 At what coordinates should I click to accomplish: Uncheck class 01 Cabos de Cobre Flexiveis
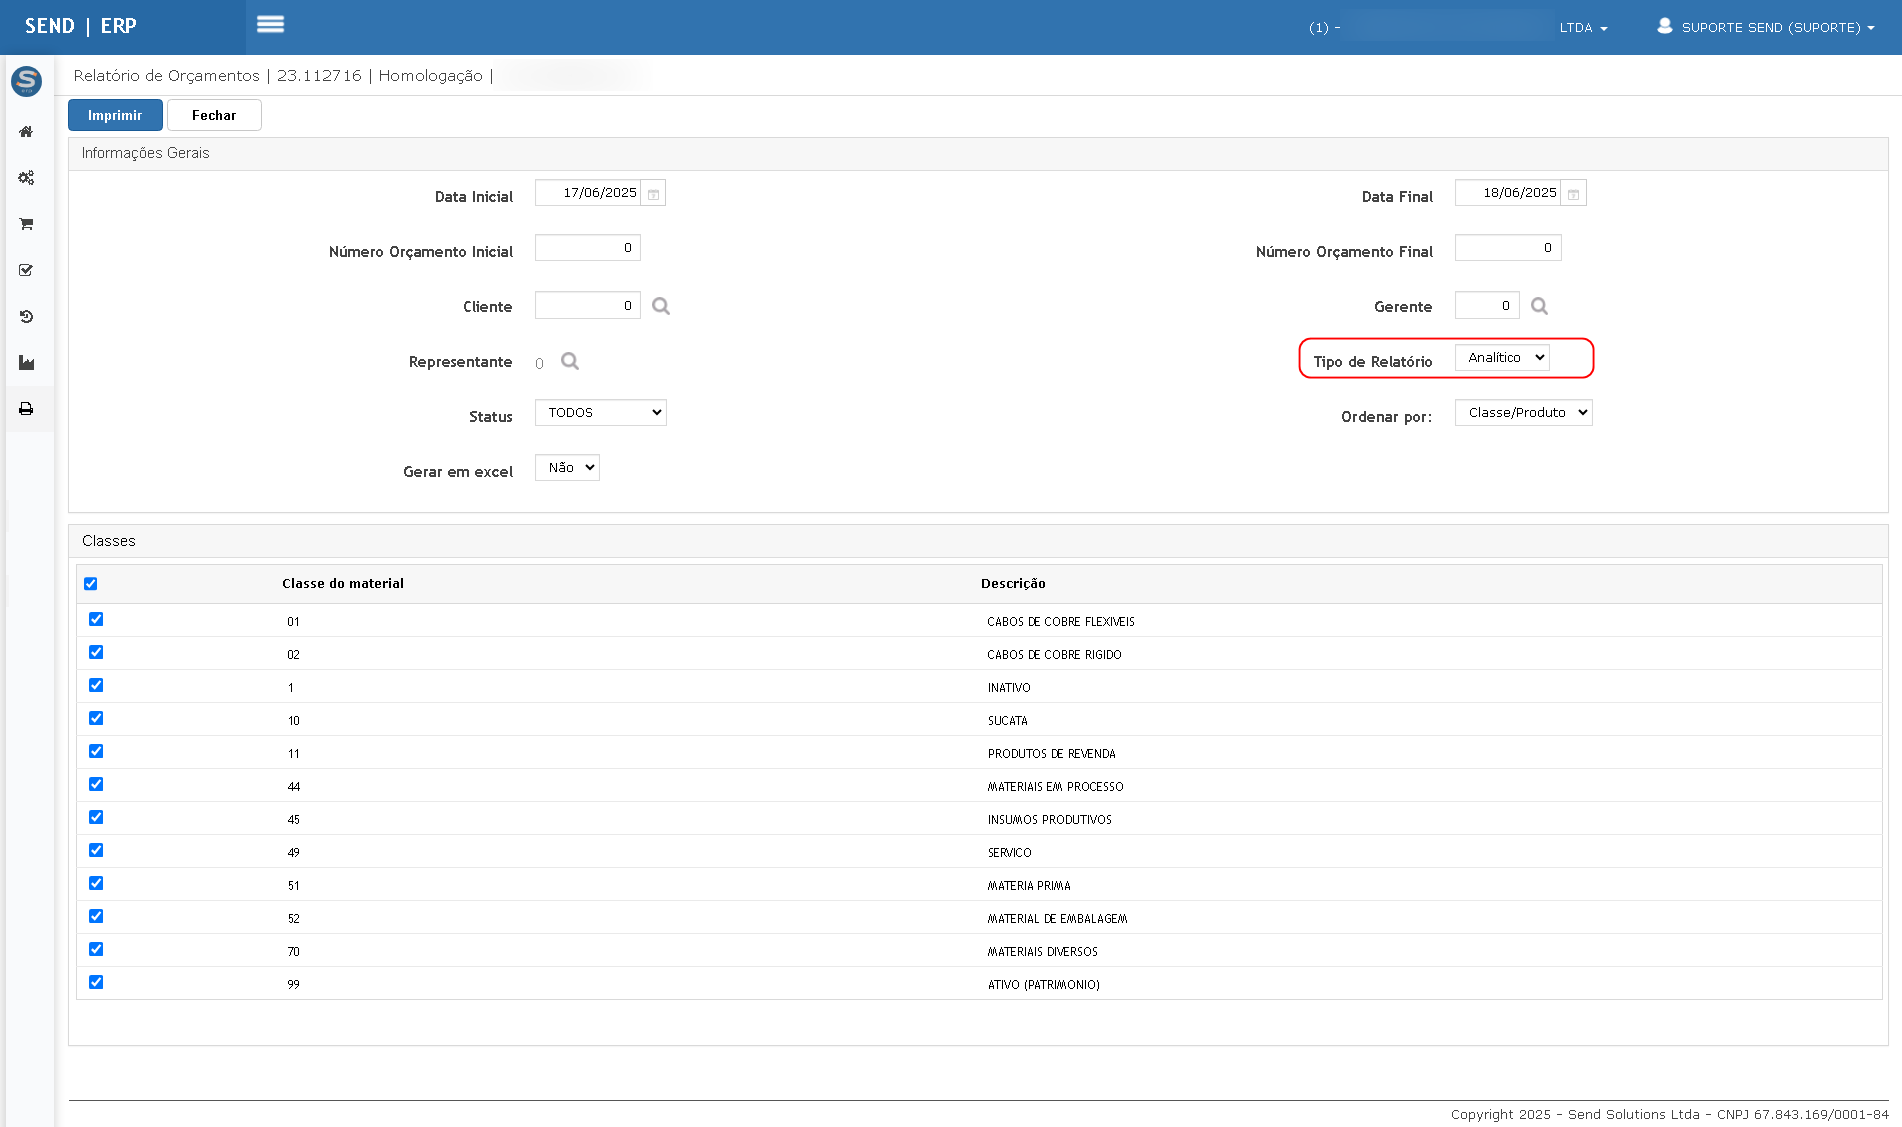[96, 619]
